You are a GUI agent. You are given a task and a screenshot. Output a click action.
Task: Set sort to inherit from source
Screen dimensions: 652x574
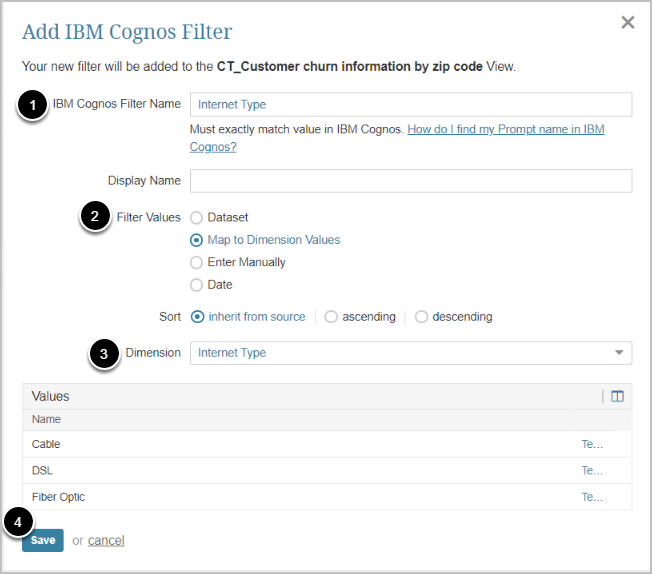[198, 317]
